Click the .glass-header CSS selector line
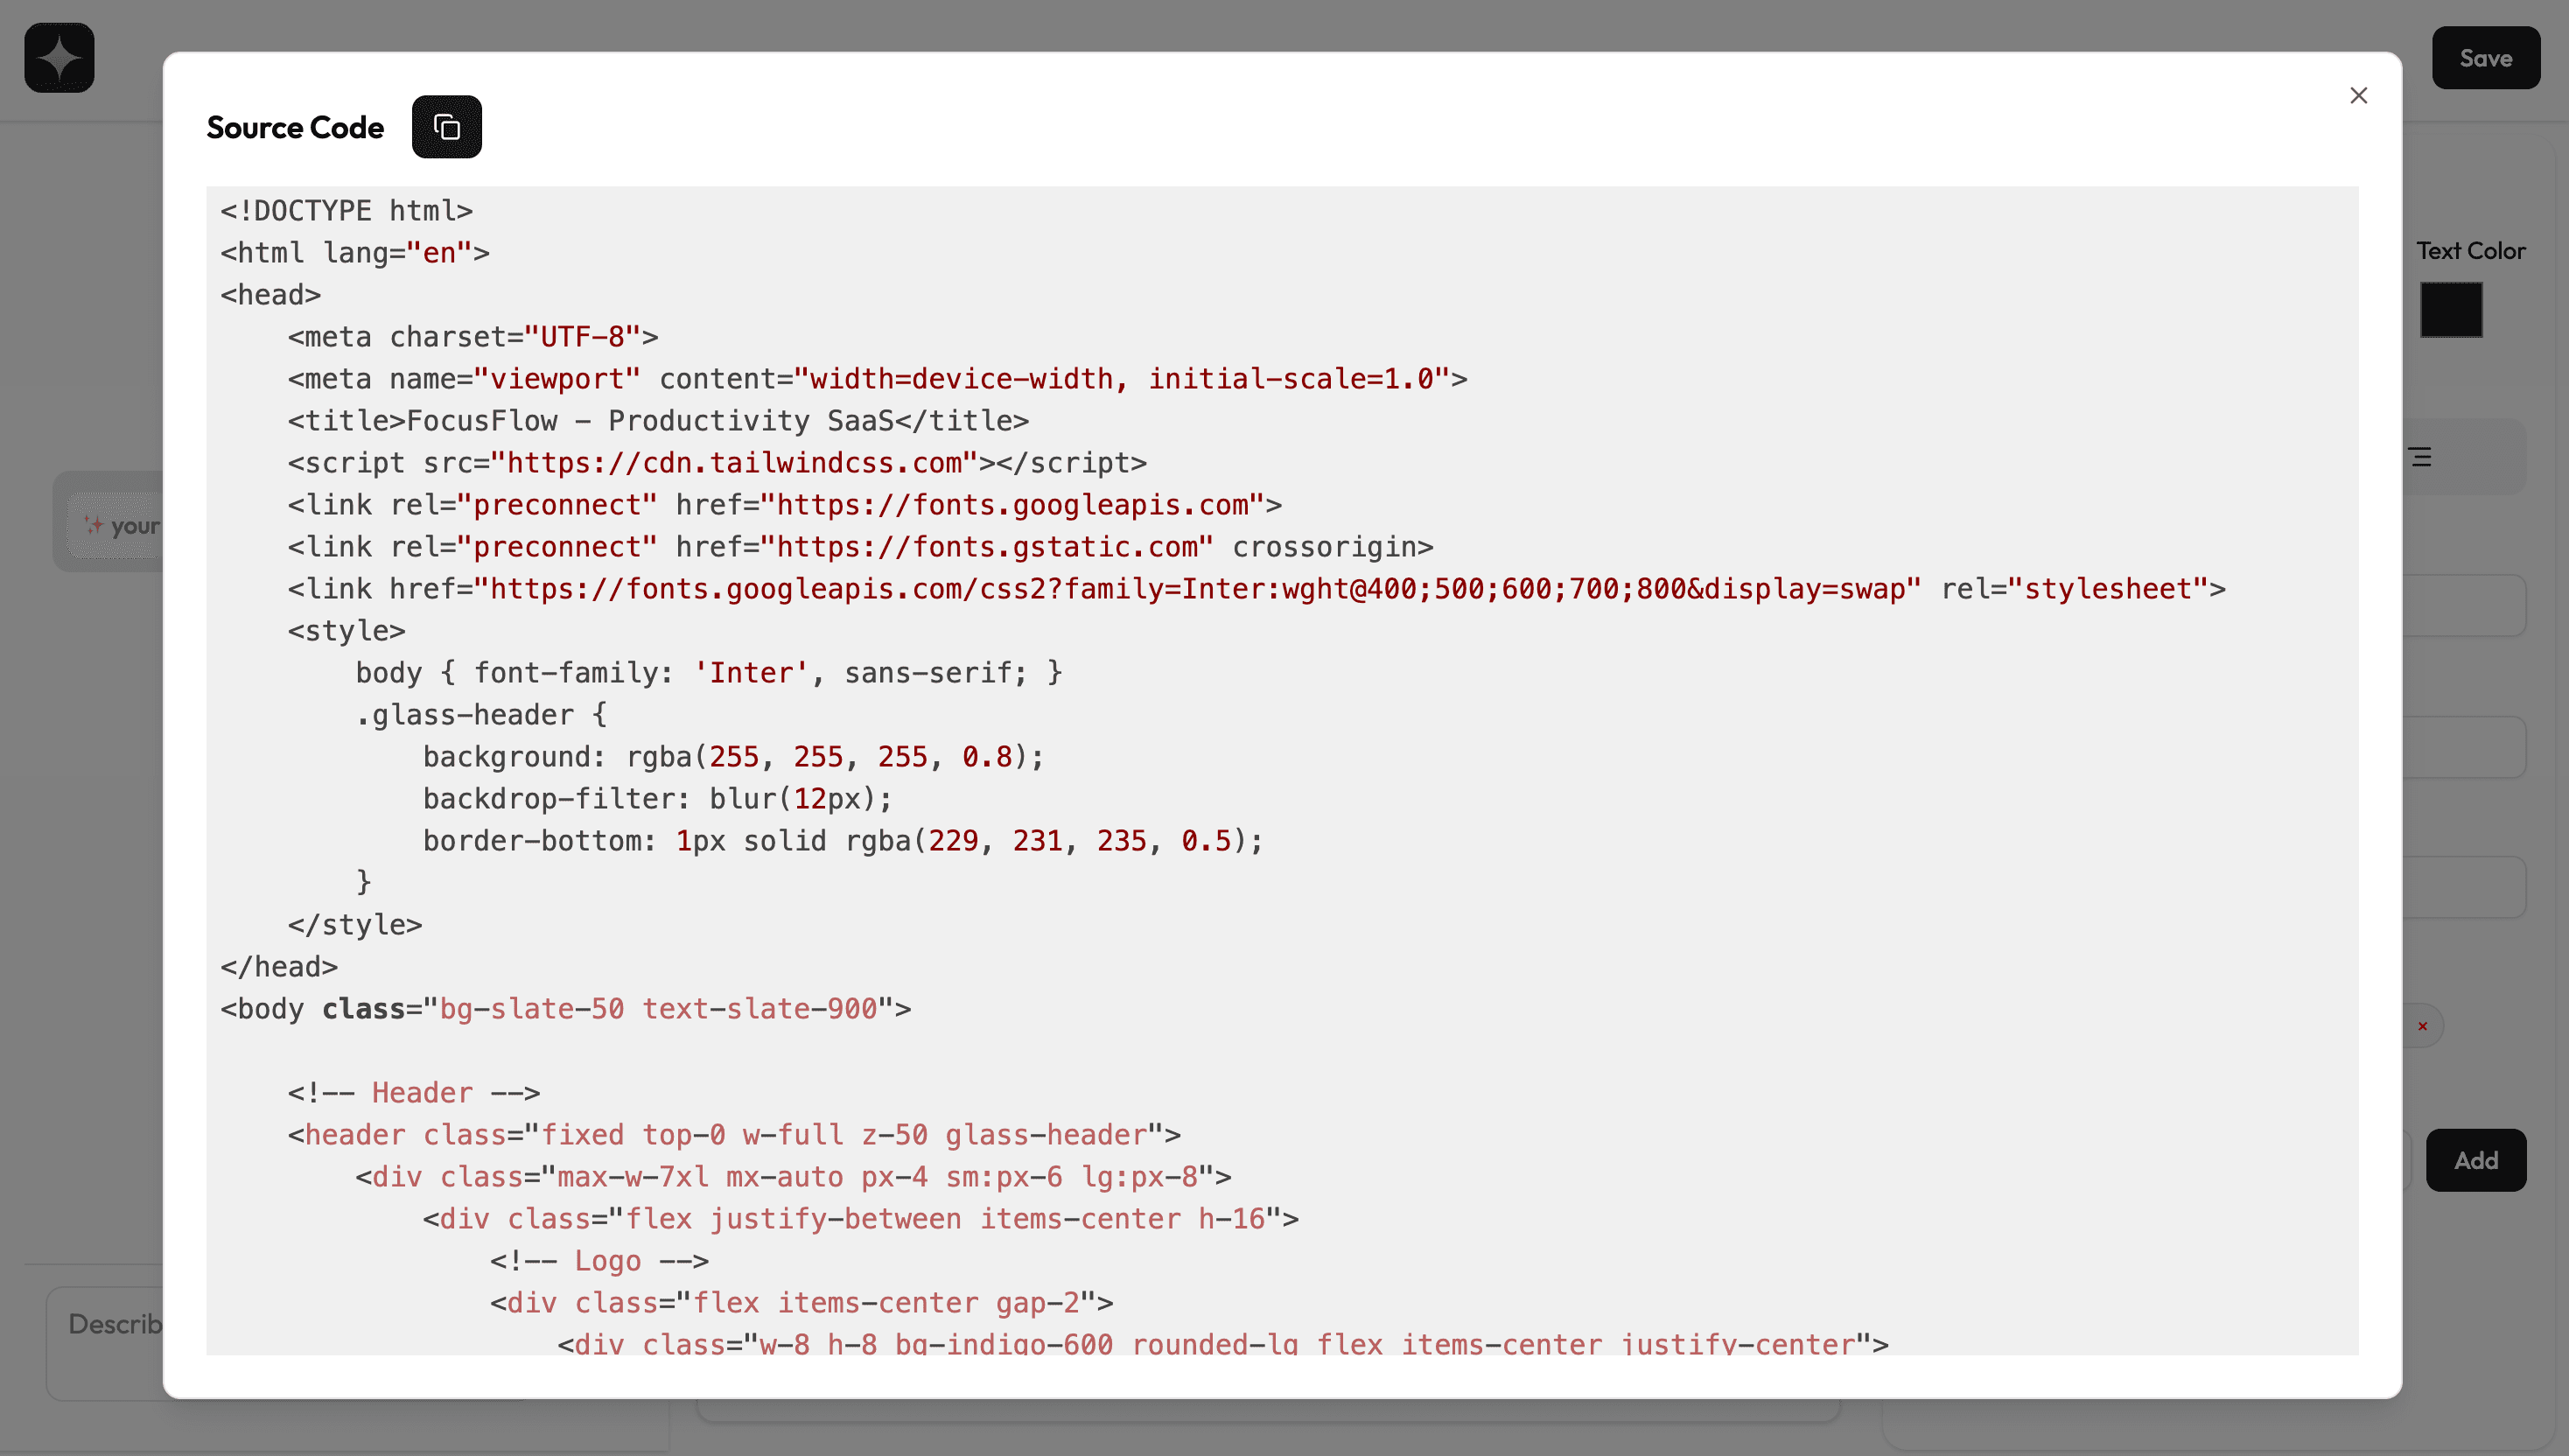 pos(480,715)
